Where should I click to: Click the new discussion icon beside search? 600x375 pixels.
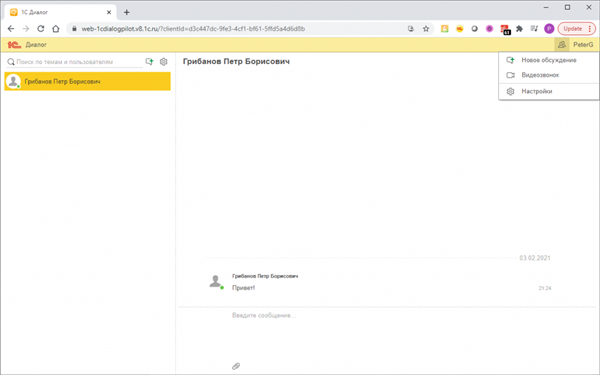click(x=149, y=62)
